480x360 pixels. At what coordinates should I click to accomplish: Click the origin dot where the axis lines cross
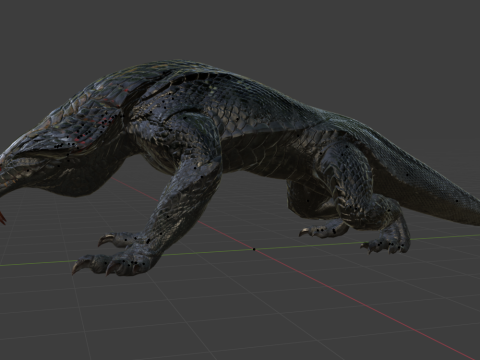click(254, 249)
